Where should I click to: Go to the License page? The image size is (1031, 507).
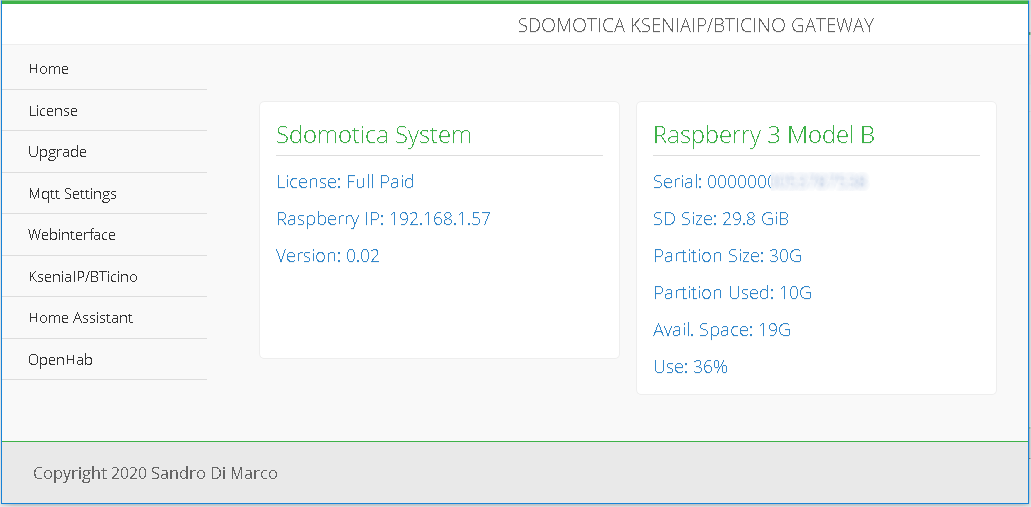(53, 111)
